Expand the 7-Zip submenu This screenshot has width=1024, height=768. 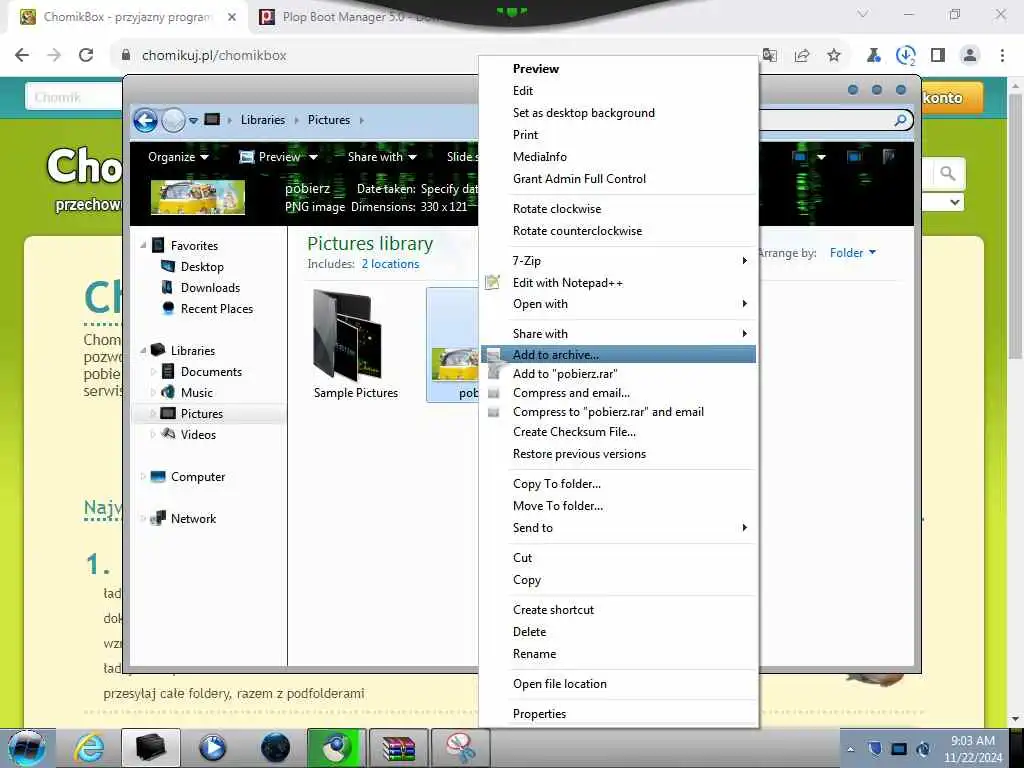click(x=618, y=261)
